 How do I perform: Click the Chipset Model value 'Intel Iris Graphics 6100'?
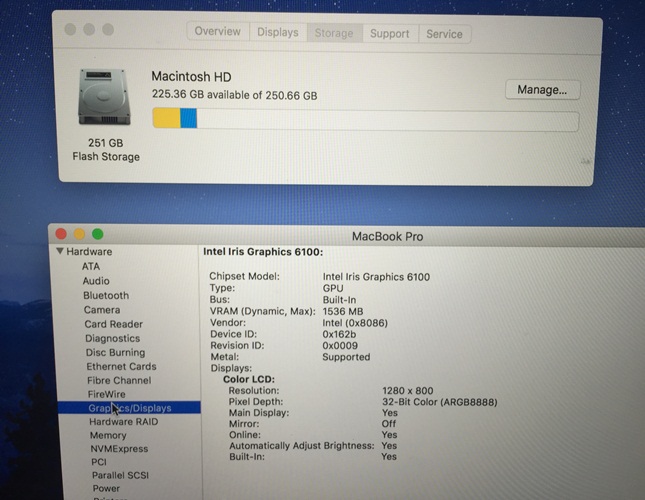click(376, 277)
